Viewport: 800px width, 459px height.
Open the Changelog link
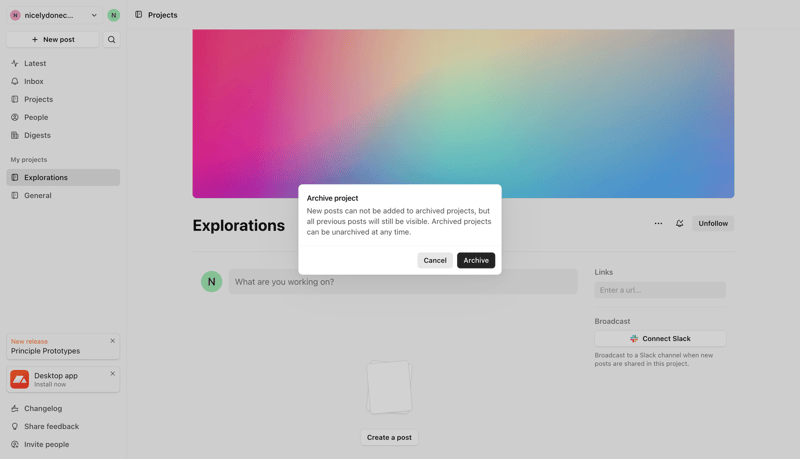pos(43,408)
